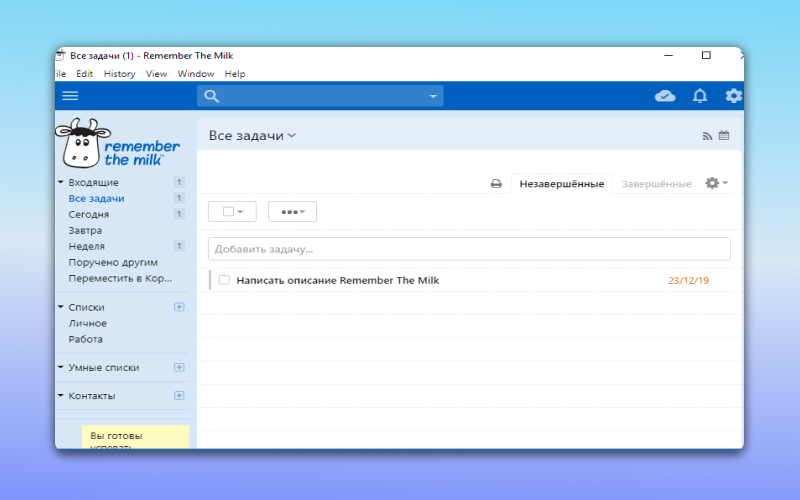Open settings gear in blue header
Screen dimensions: 800x500
[x=734, y=95]
